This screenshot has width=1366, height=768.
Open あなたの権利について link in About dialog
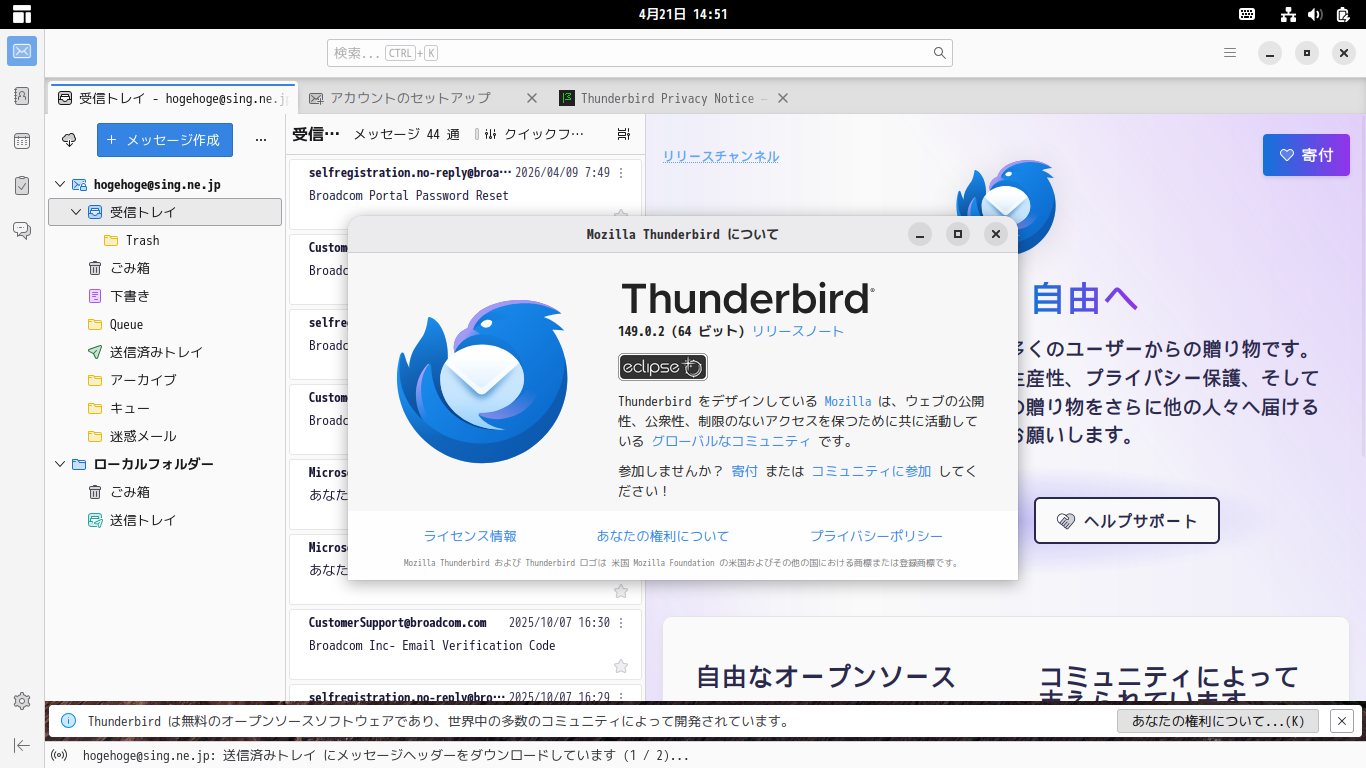(x=663, y=536)
